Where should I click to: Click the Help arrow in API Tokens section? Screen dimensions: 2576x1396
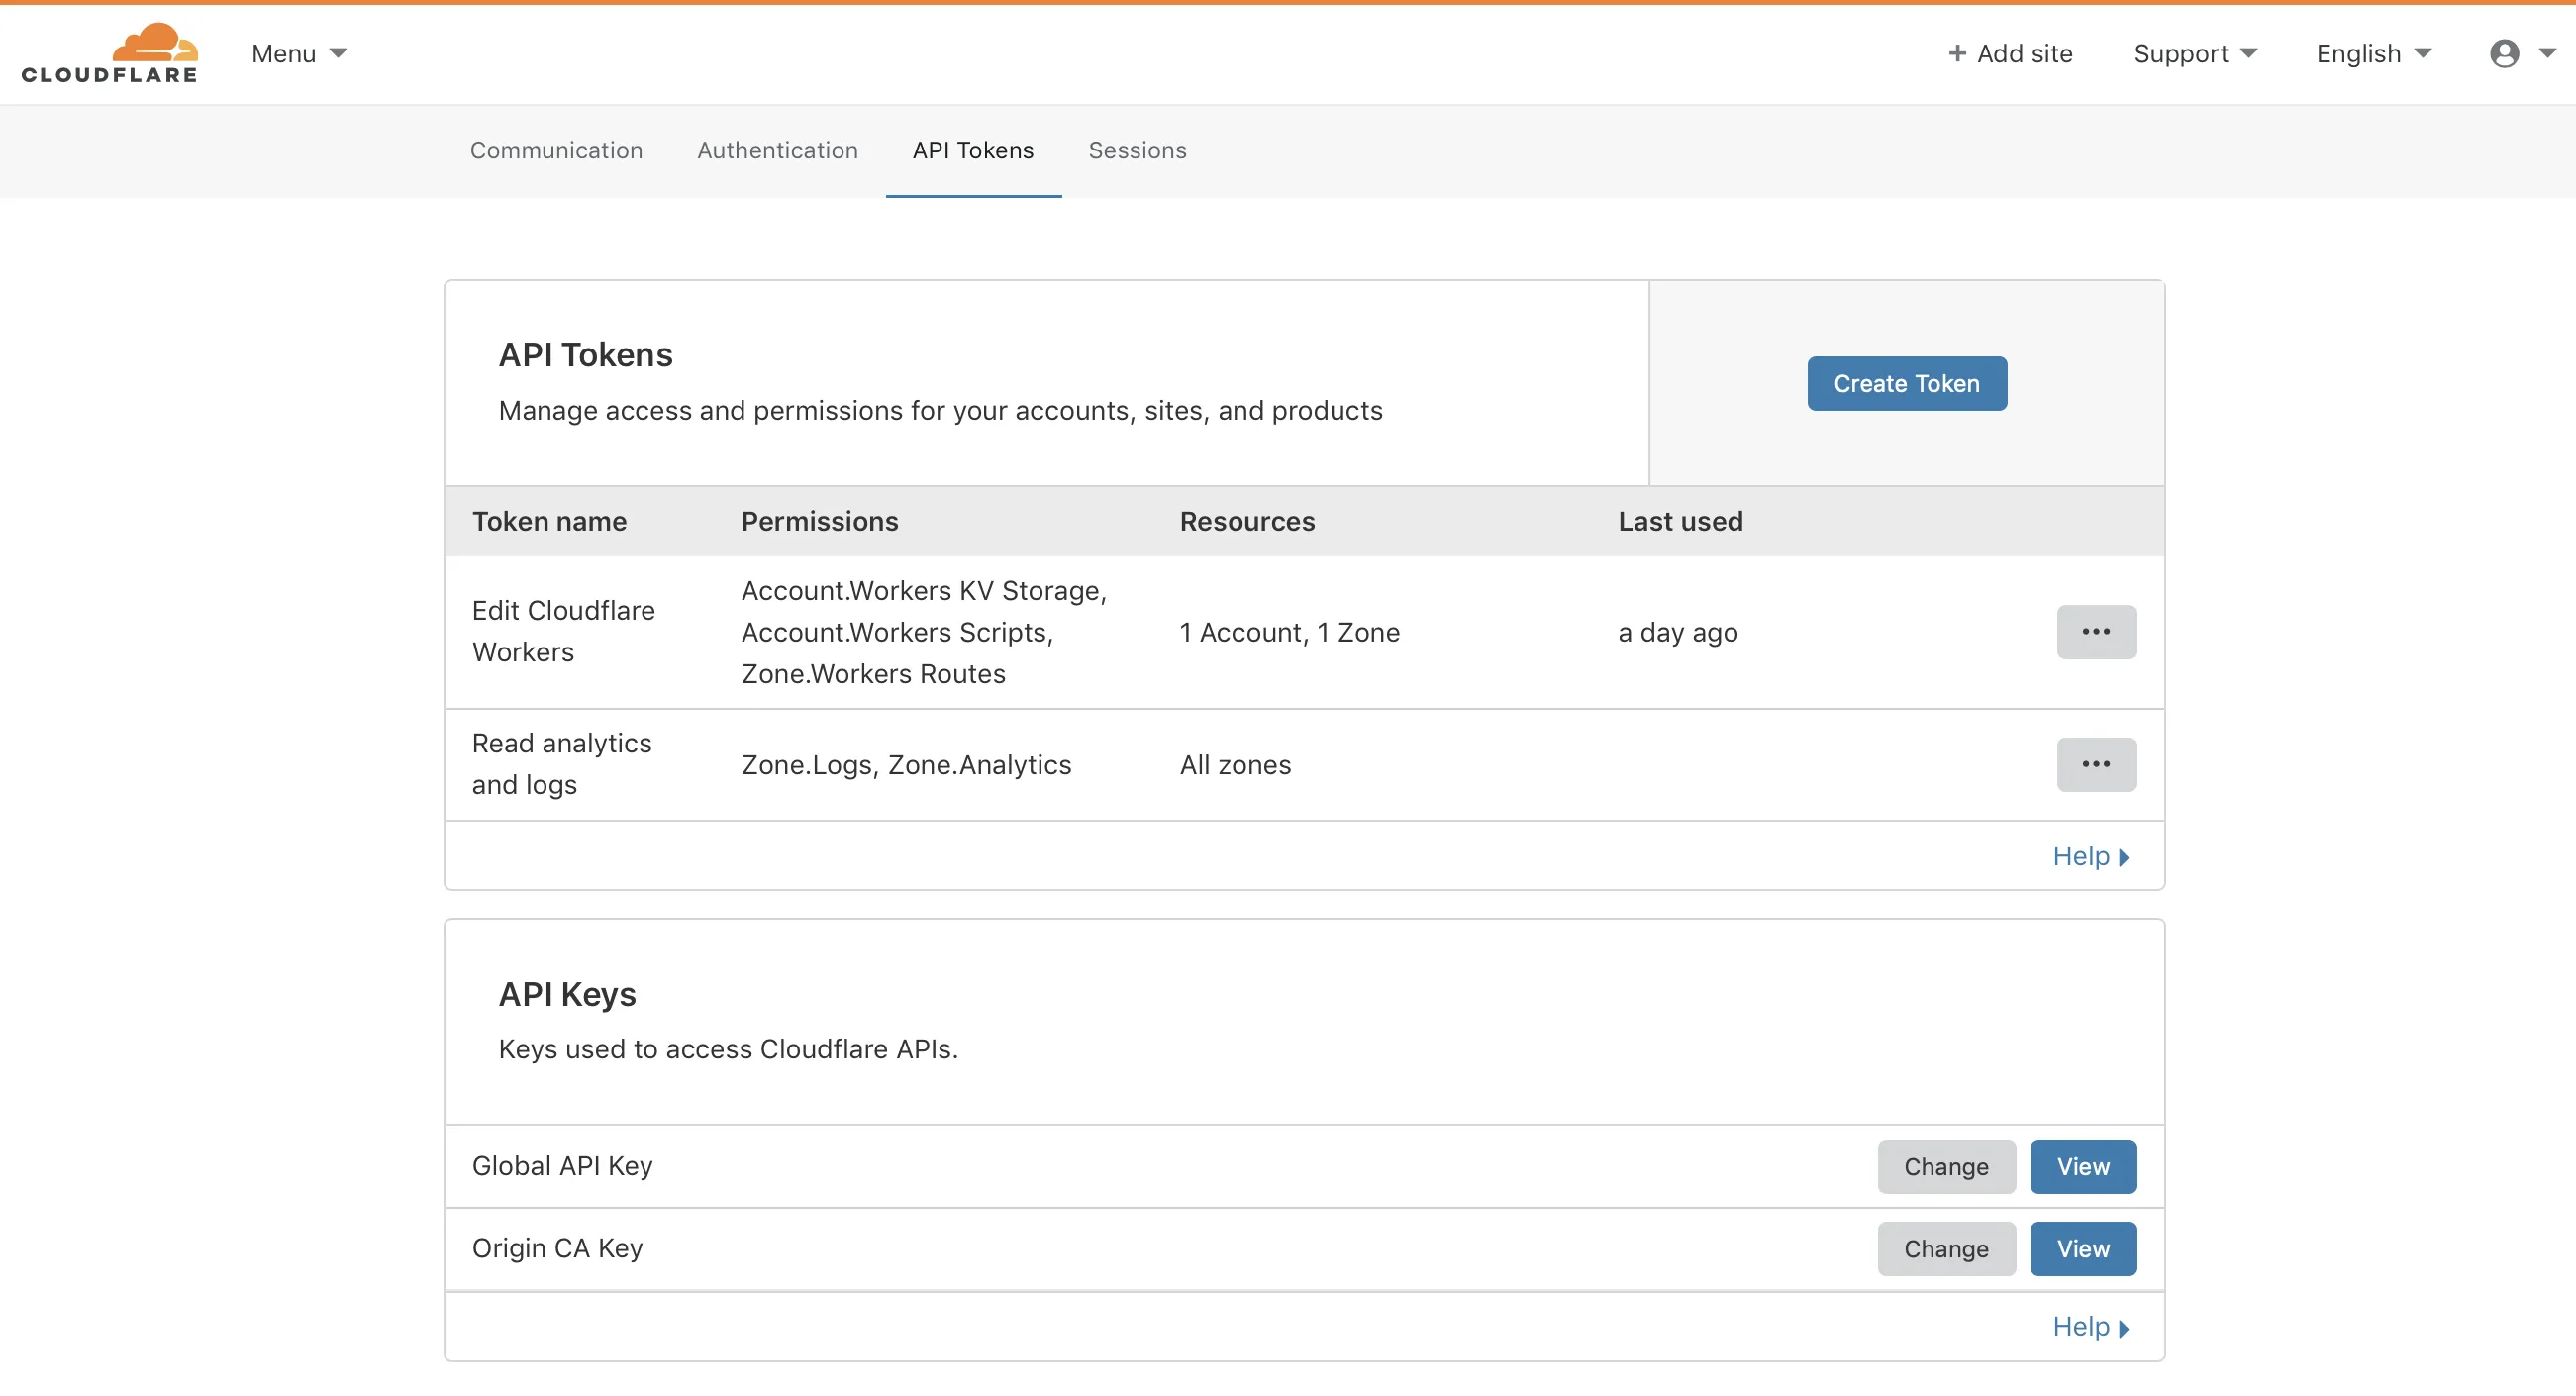click(x=2126, y=857)
